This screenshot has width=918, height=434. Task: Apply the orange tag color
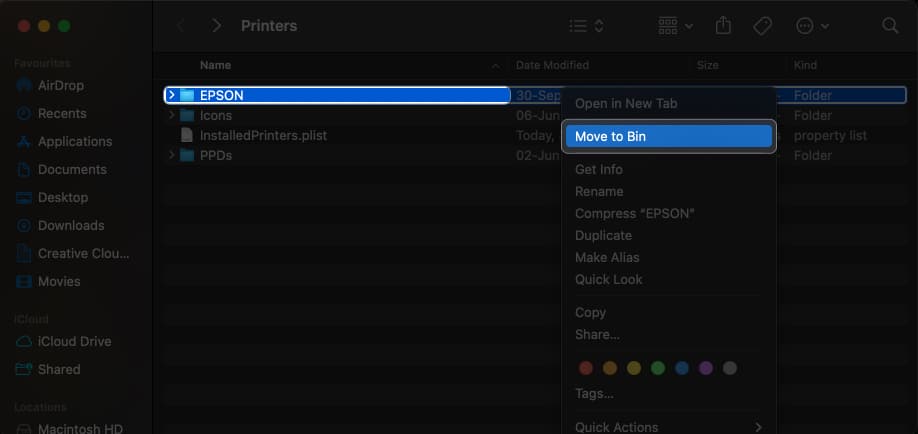[x=610, y=368]
